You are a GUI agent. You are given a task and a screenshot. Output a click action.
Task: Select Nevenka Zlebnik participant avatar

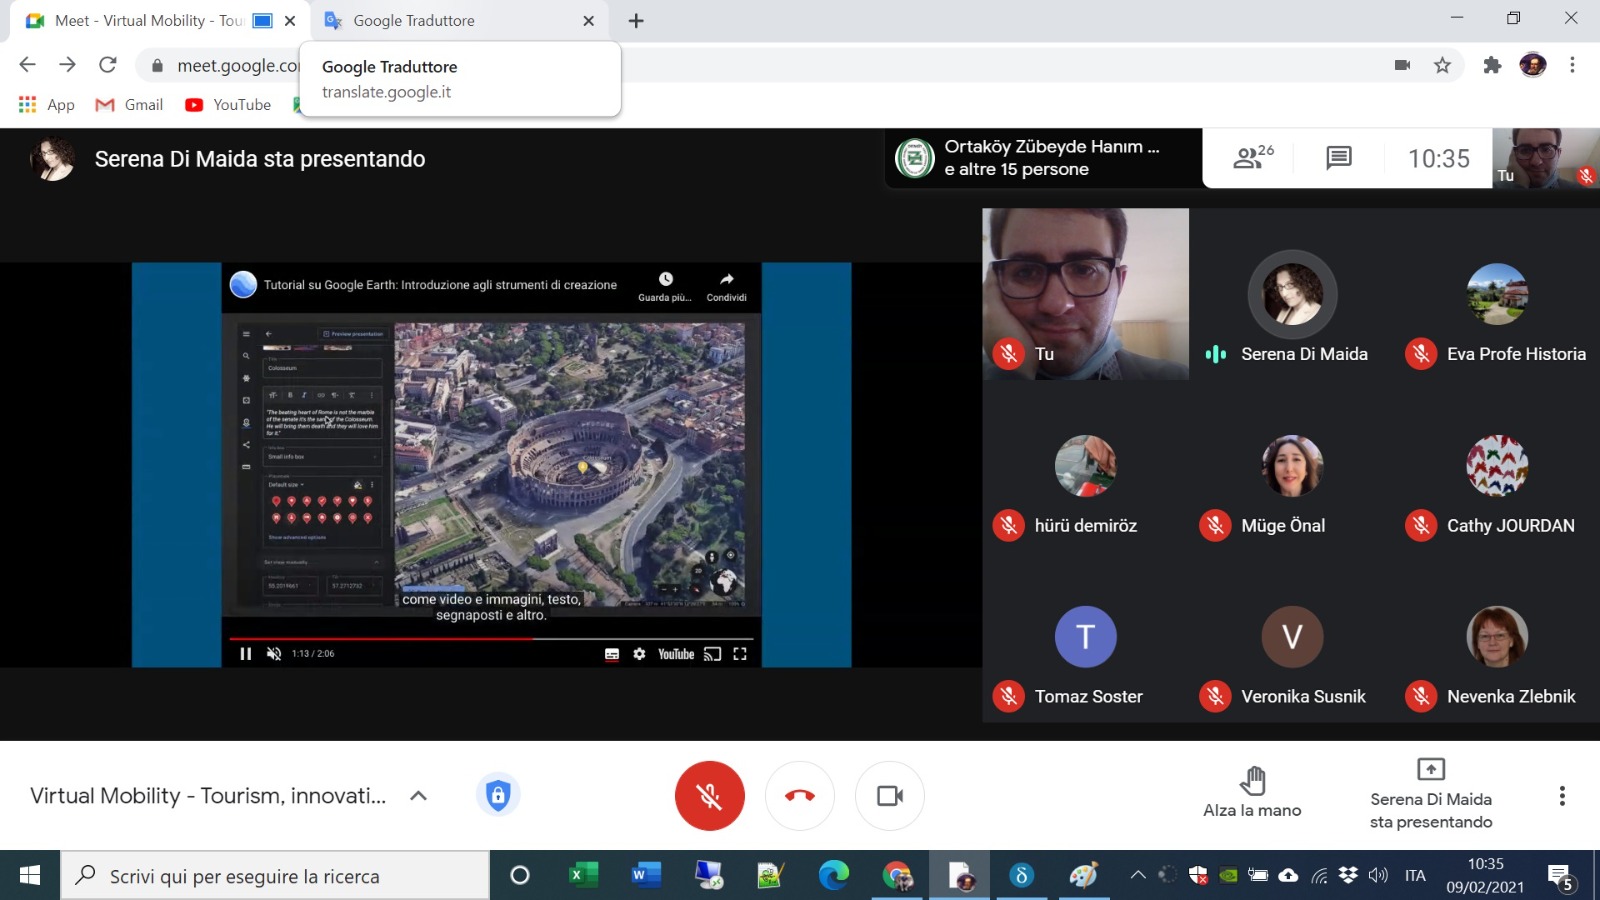(1497, 637)
